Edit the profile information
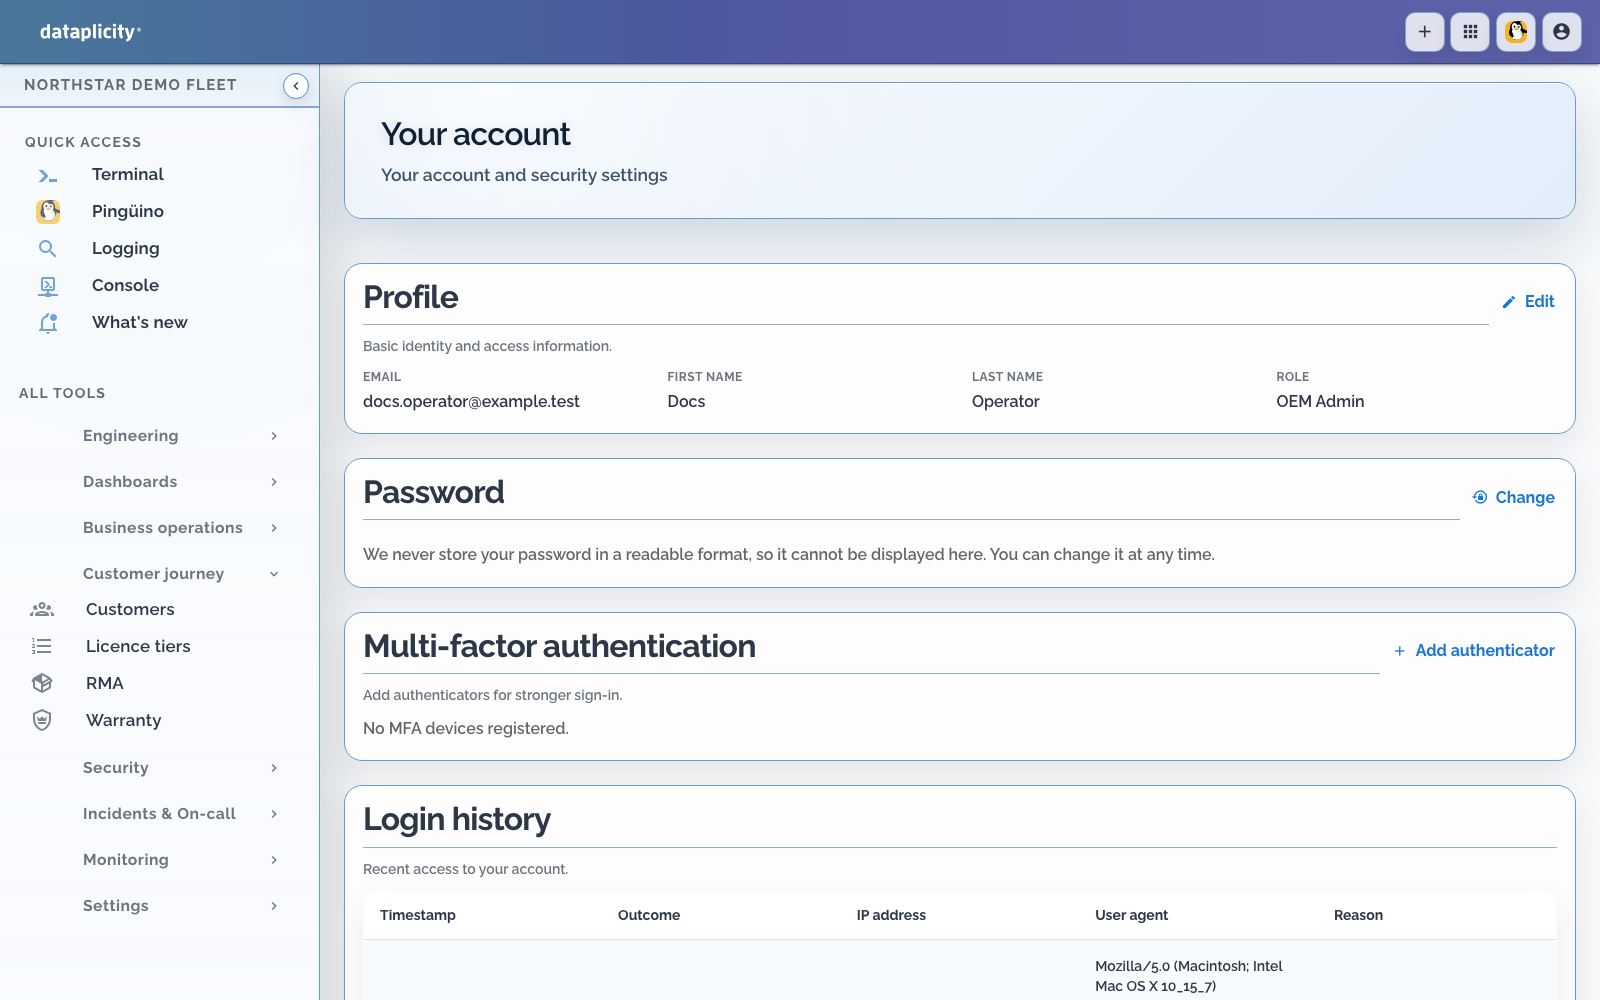The height and width of the screenshot is (1000, 1600). (1528, 302)
